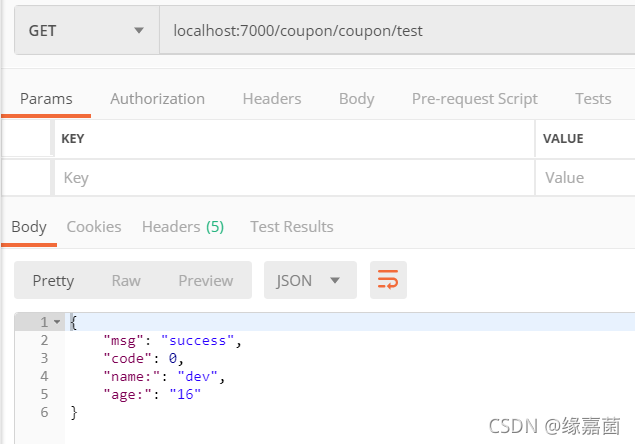This screenshot has height=444, width=635.
Task: Click the request URL field localhost:7000/coupon/coupon/test
Action: (x=397, y=30)
